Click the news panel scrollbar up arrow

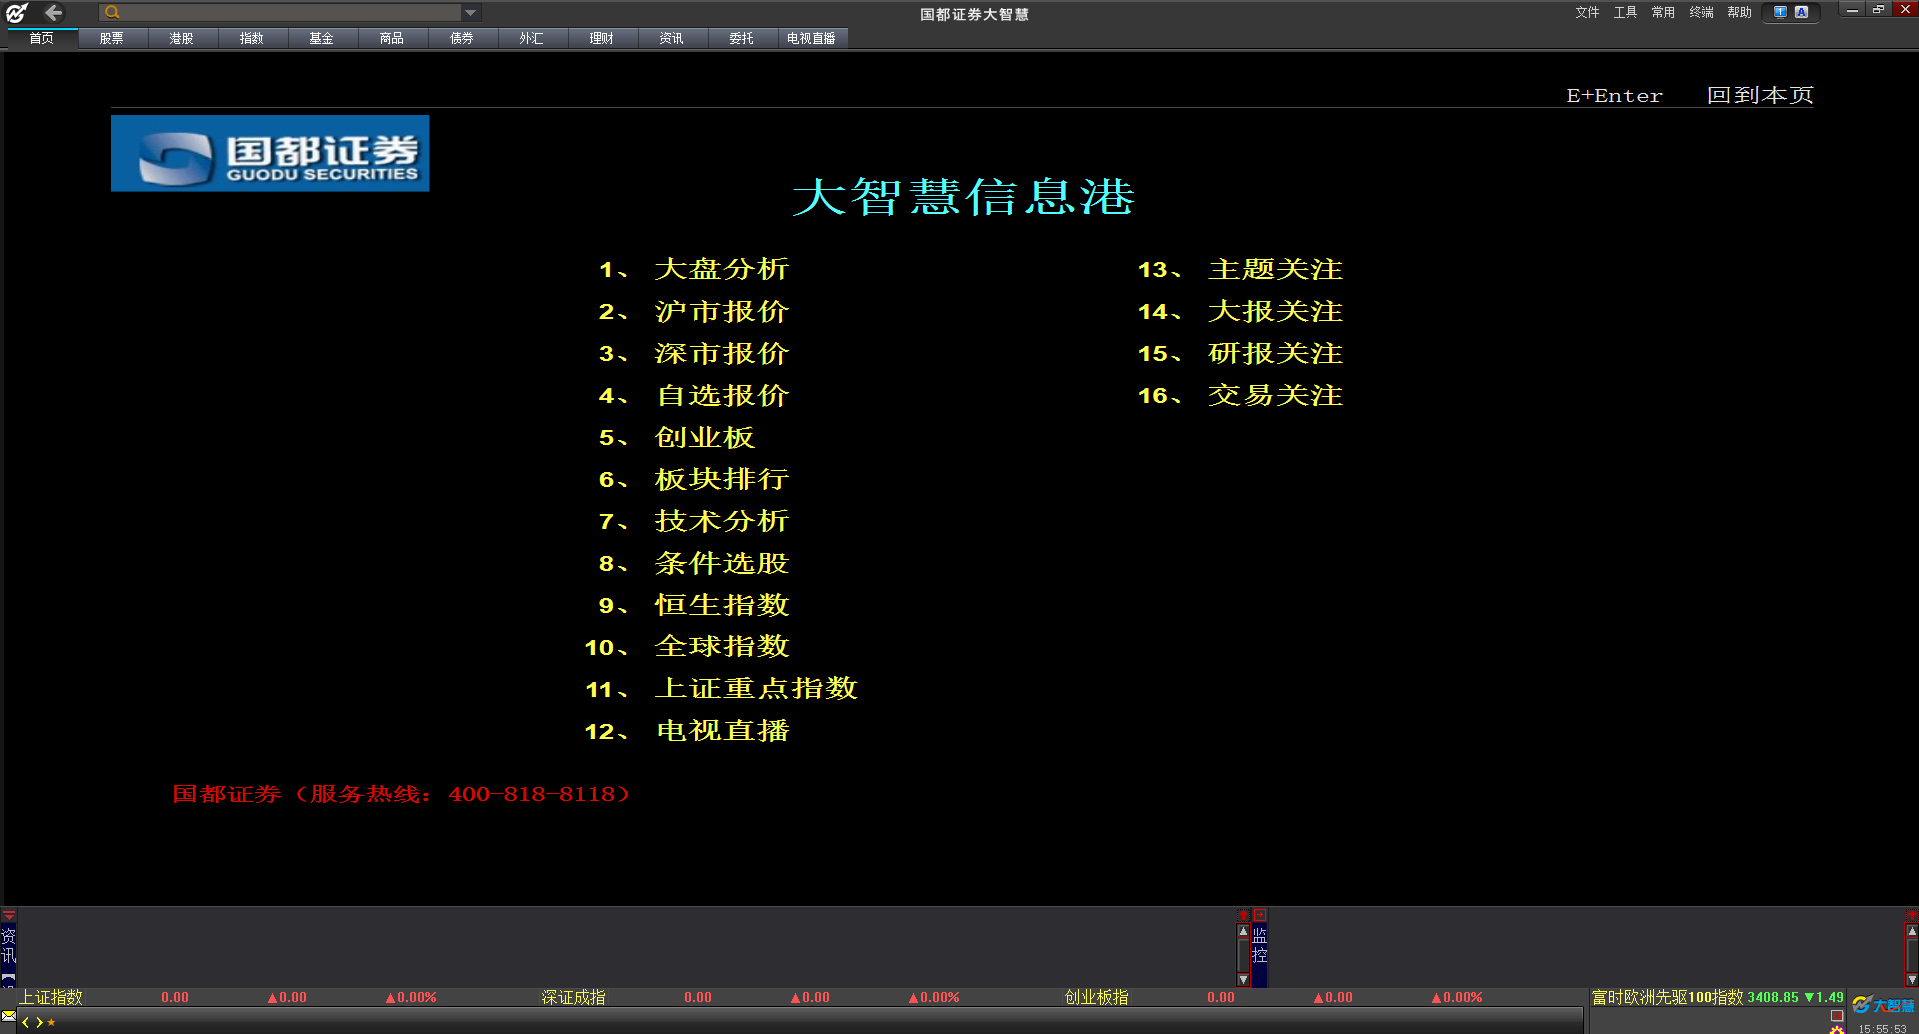click(1243, 931)
